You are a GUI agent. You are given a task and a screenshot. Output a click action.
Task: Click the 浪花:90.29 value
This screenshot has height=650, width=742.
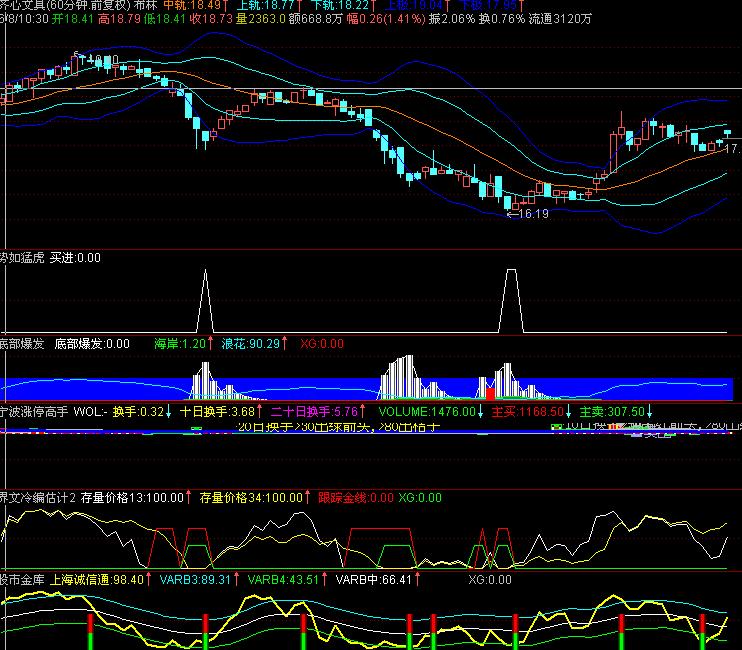pyautogui.click(x=251, y=344)
